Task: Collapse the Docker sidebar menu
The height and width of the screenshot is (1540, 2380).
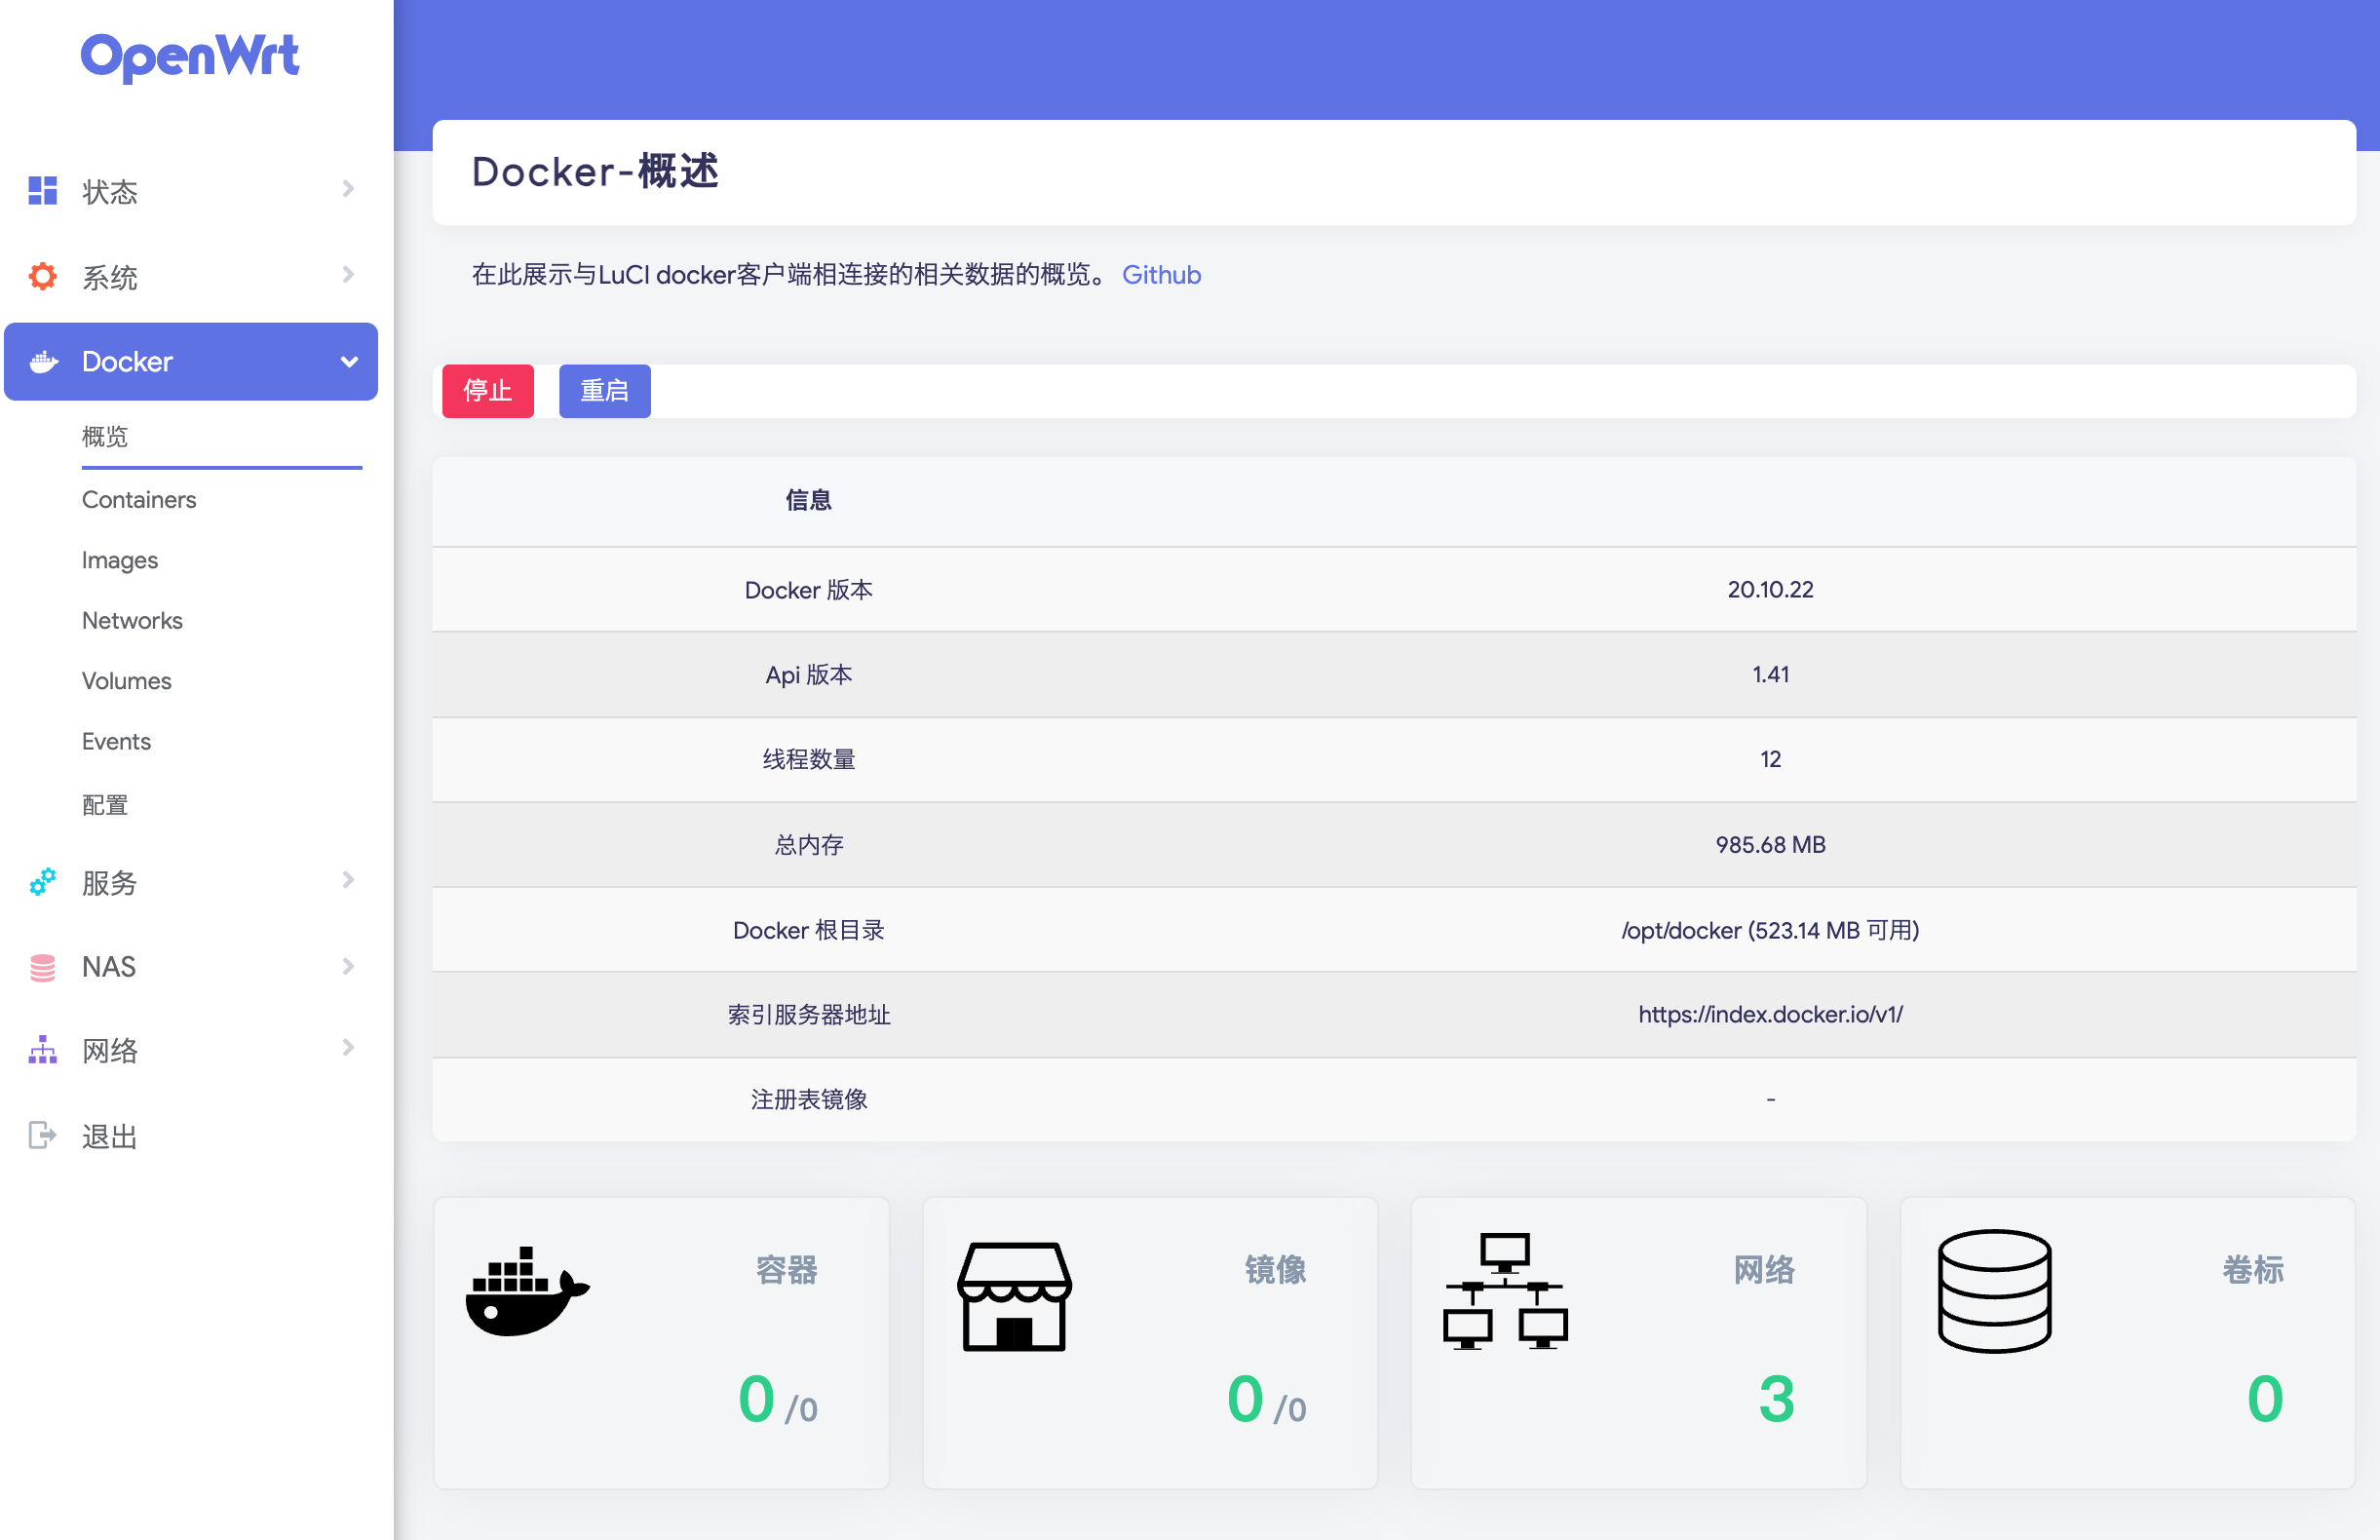Action: pyautogui.click(x=349, y=362)
